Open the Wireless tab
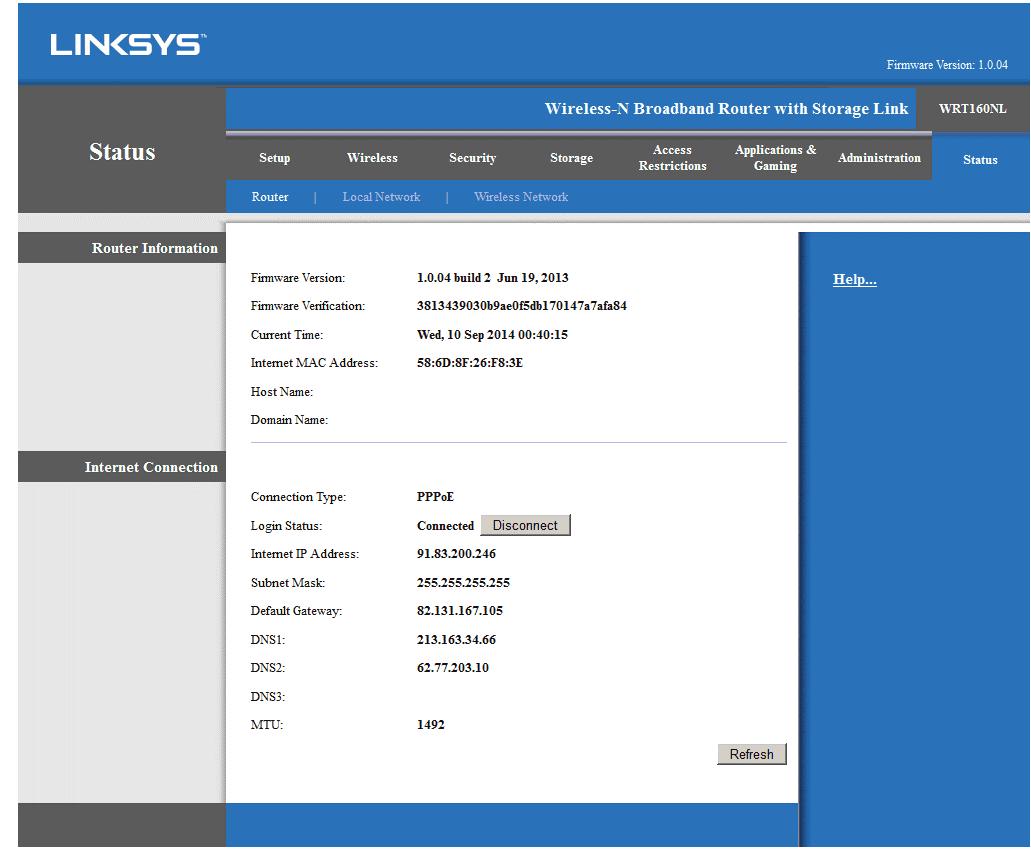 pyautogui.click(x=372, y=158)
